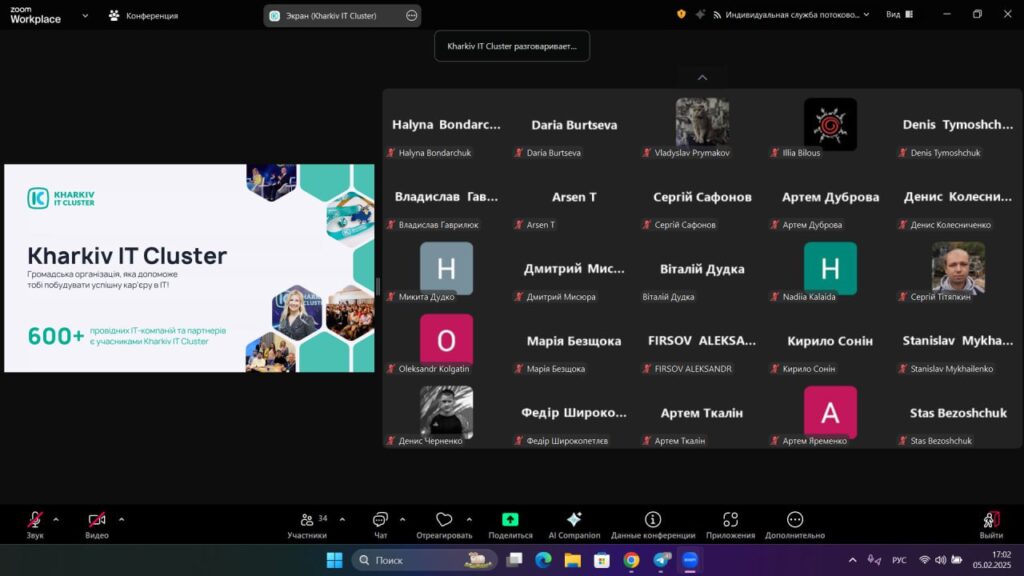
Task: Click the Zoom icon on taskbar
Action: pos(690,560)
